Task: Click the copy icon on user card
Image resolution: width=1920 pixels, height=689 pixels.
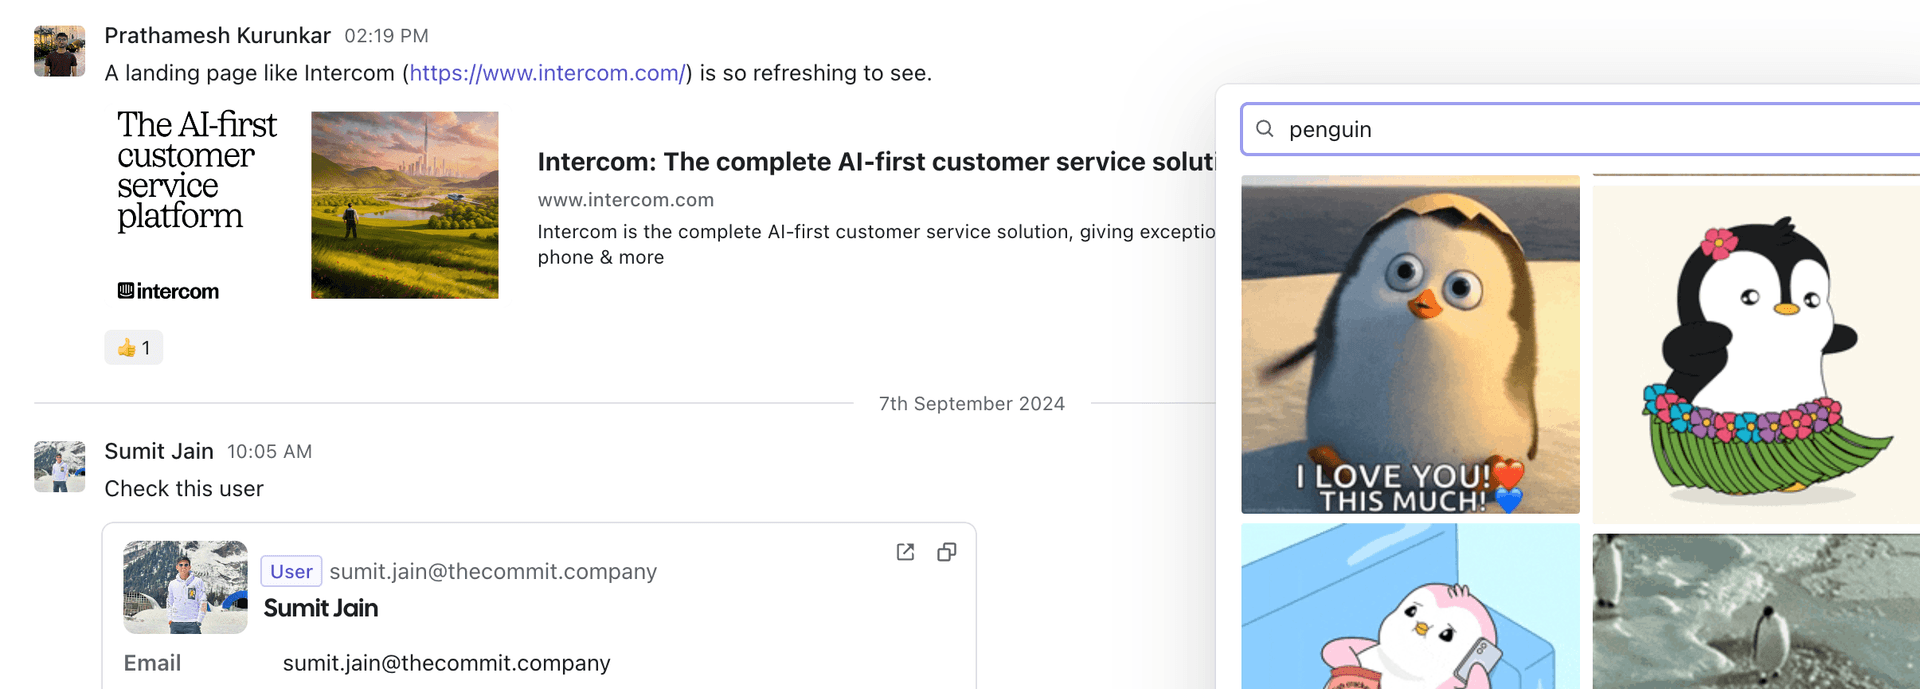Action: [x=946, y=552]
